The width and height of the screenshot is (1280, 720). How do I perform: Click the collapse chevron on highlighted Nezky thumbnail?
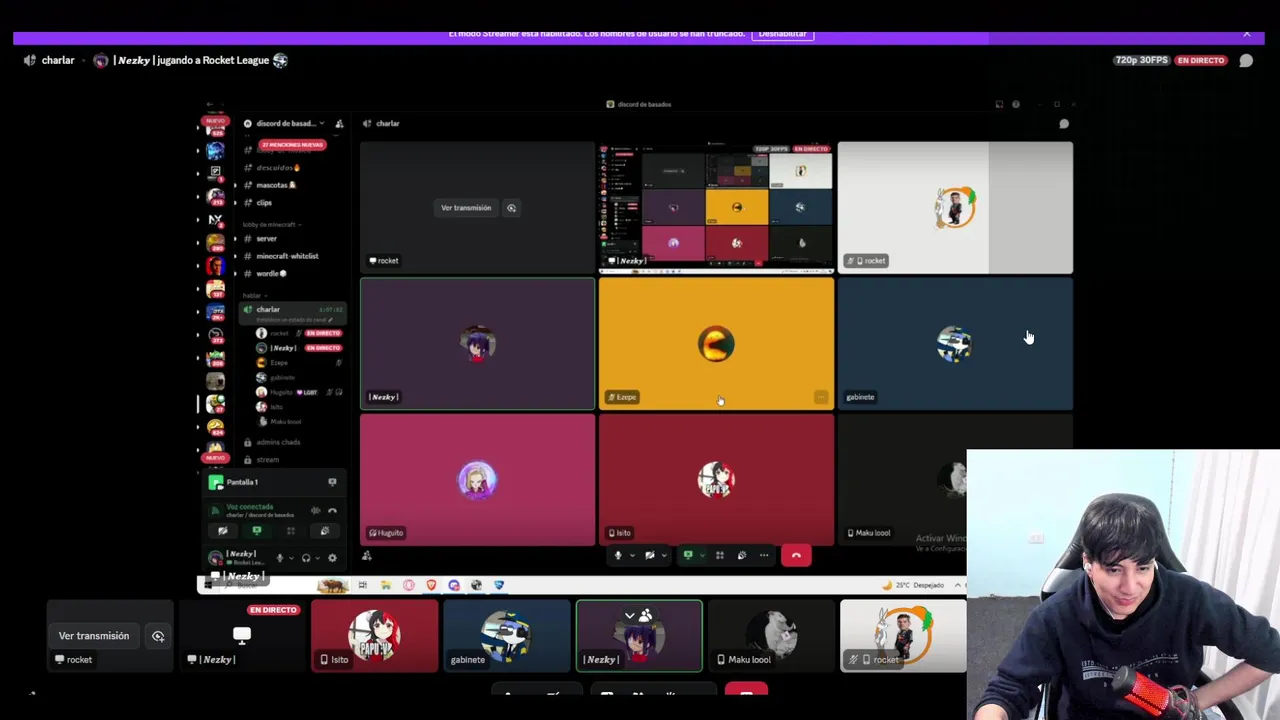click(x=629, y=615)
